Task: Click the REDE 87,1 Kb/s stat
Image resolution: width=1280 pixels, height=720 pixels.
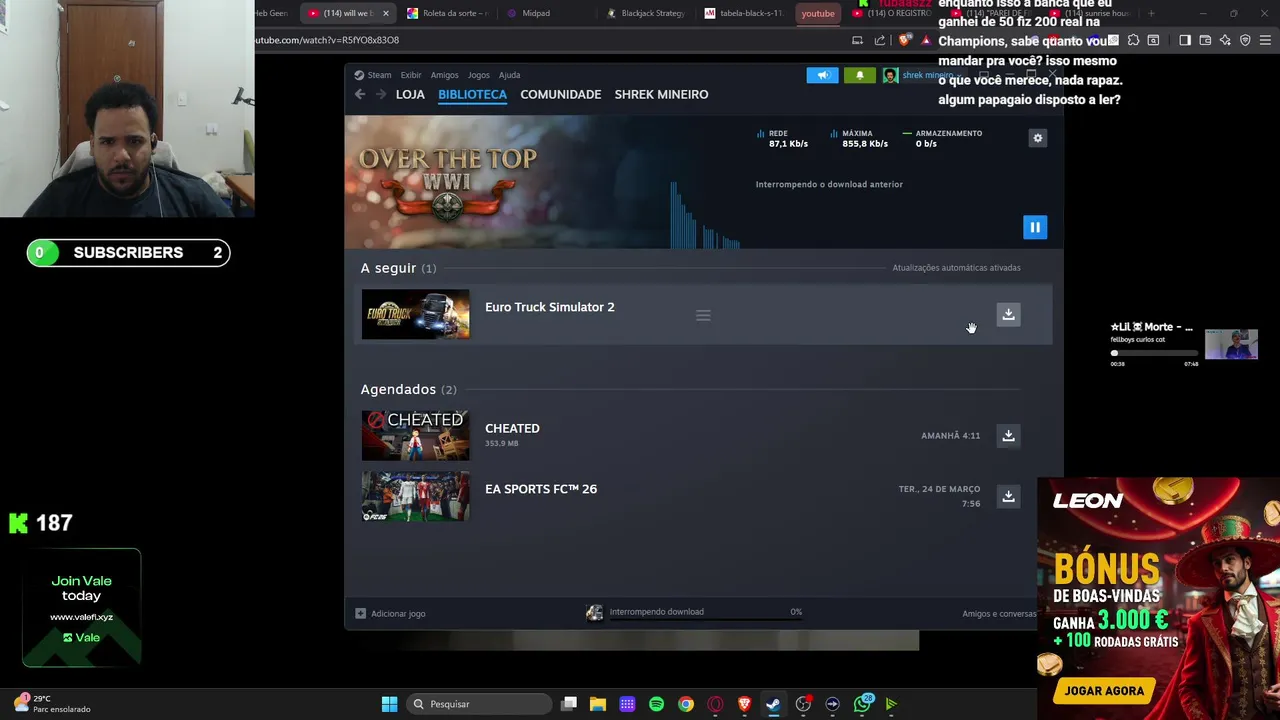Action: 782,138
